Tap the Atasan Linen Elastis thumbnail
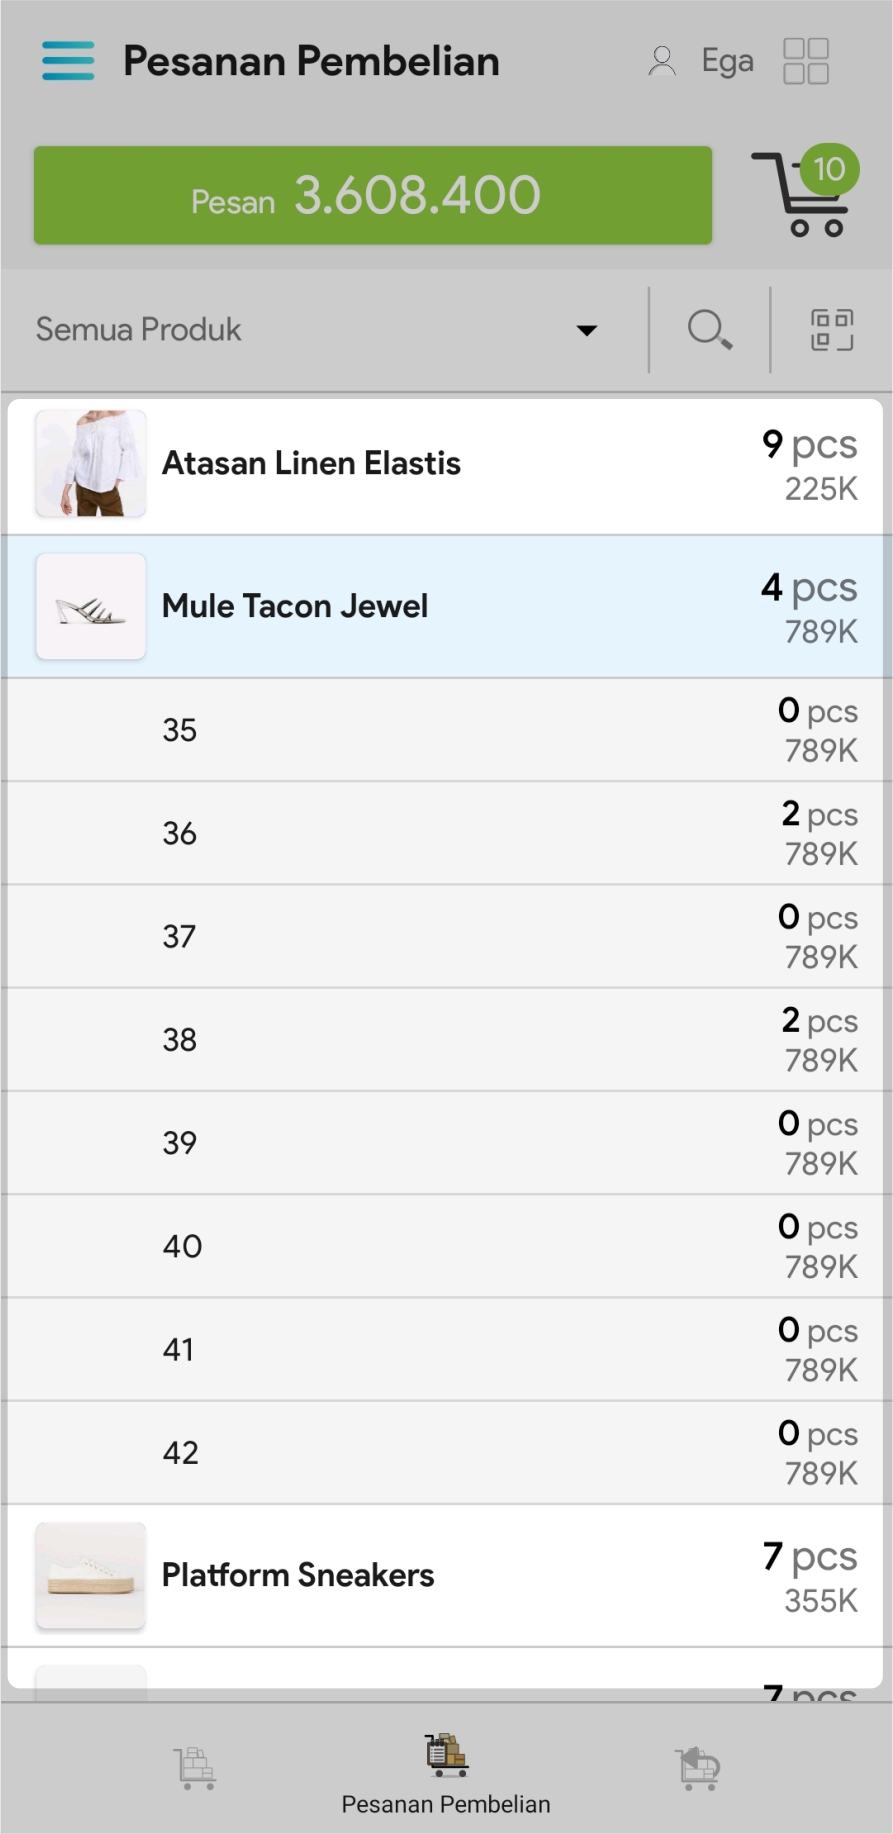This screenshot has height=1834, width=893. [91, 463]
